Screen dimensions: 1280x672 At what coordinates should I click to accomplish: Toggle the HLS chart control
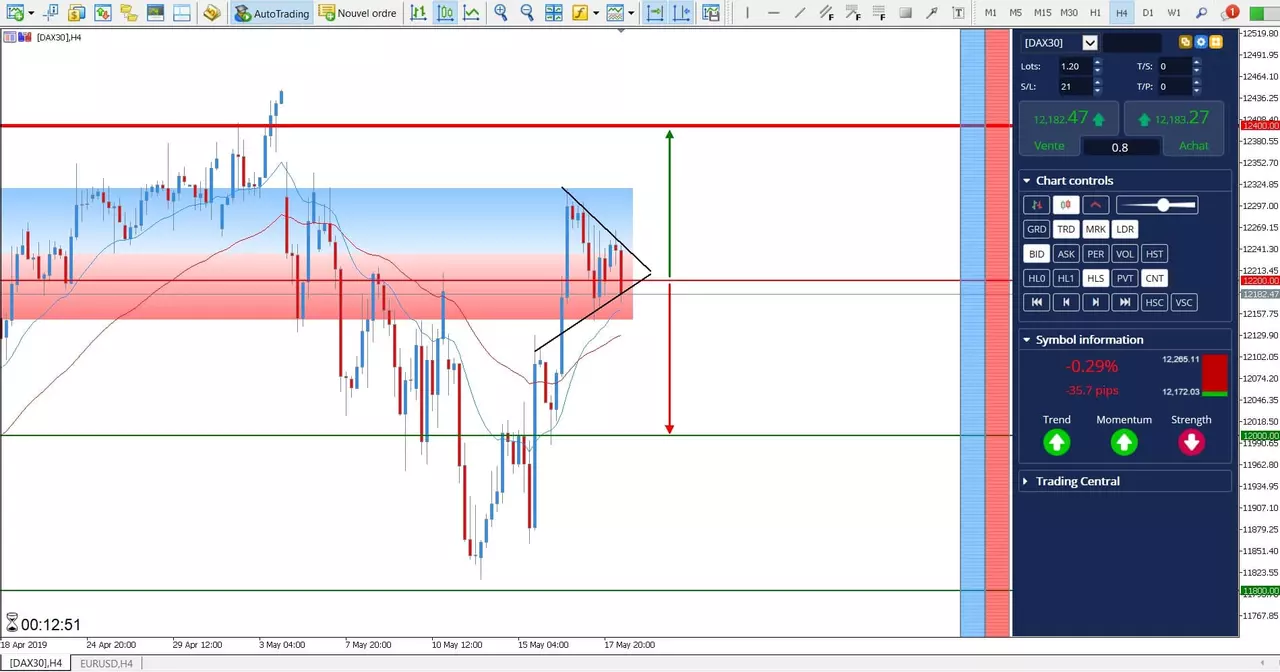click(1096, 278)
